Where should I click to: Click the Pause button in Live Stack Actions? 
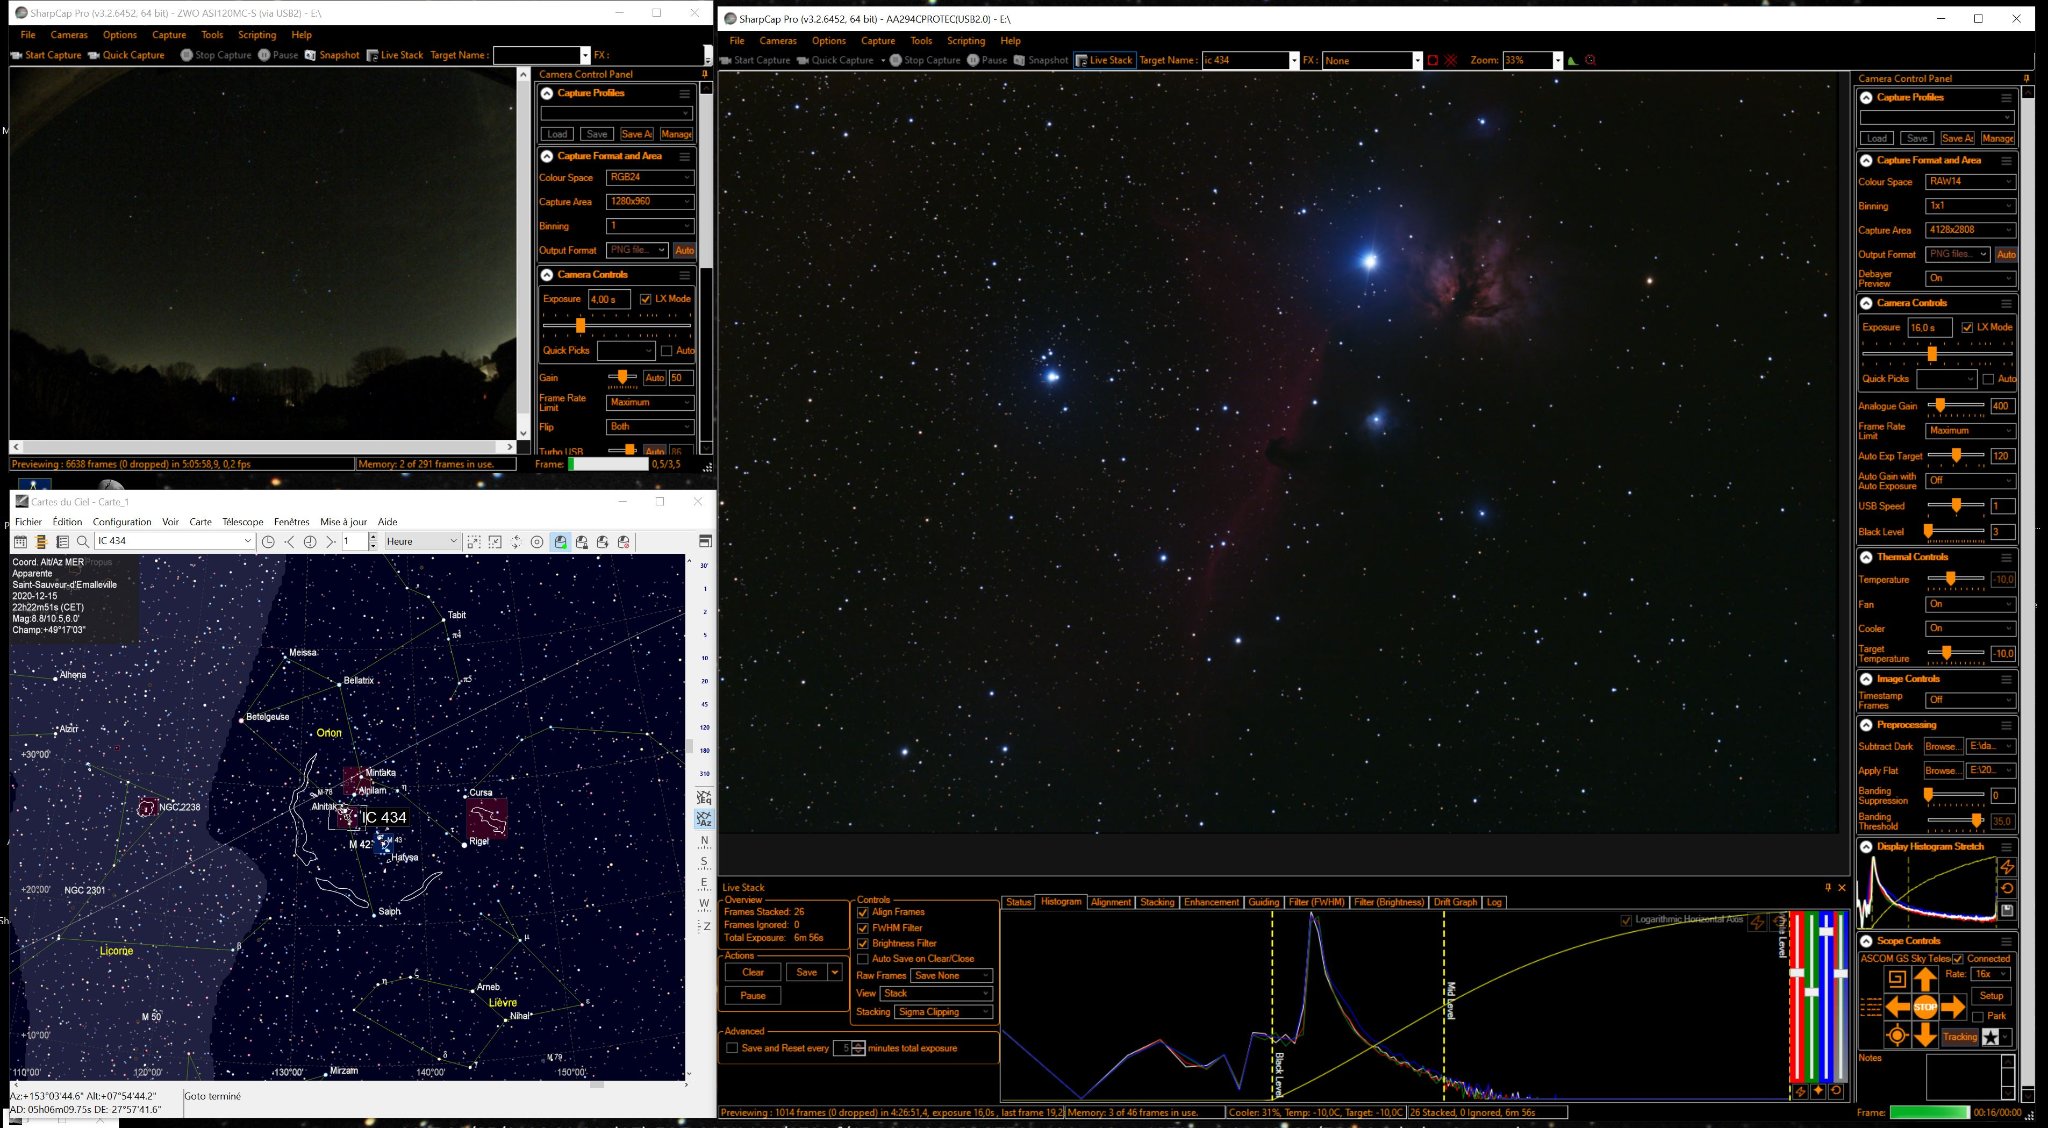pos(753,996)
